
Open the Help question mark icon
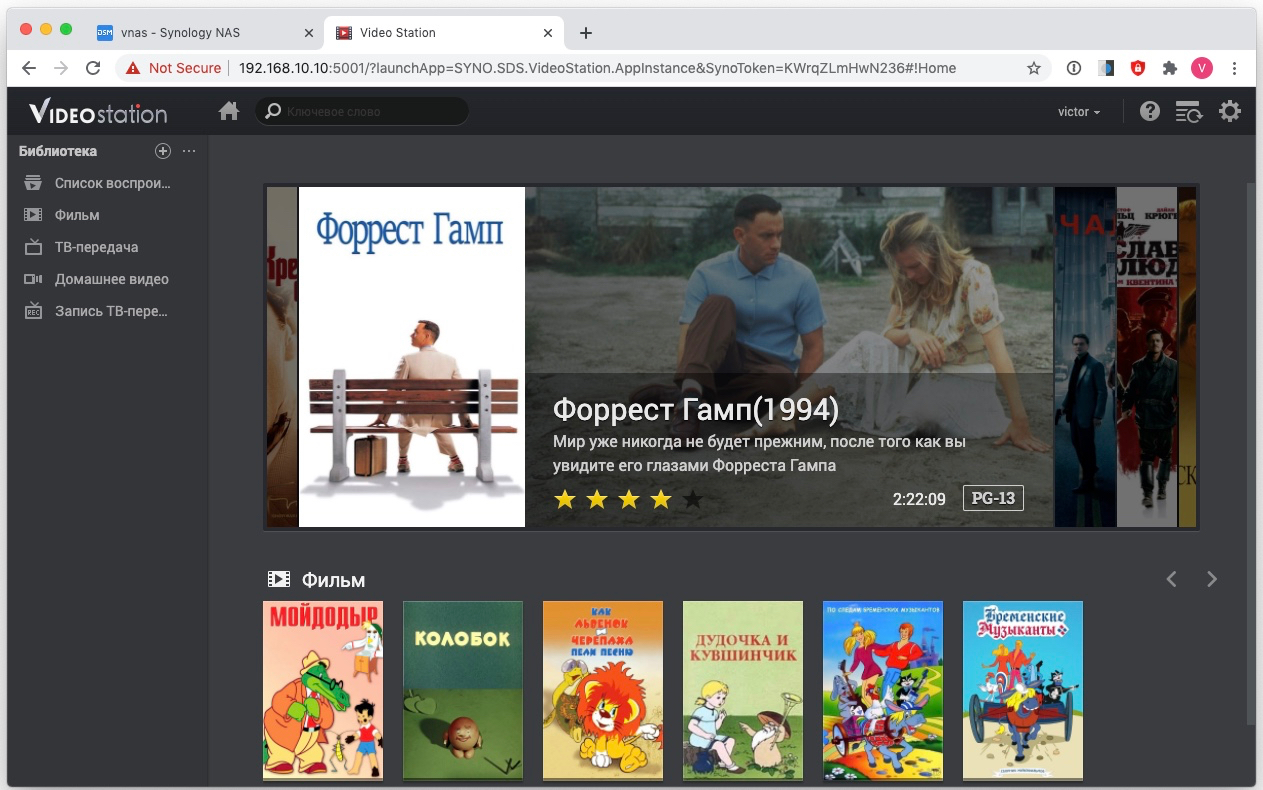pos(1149,111)
